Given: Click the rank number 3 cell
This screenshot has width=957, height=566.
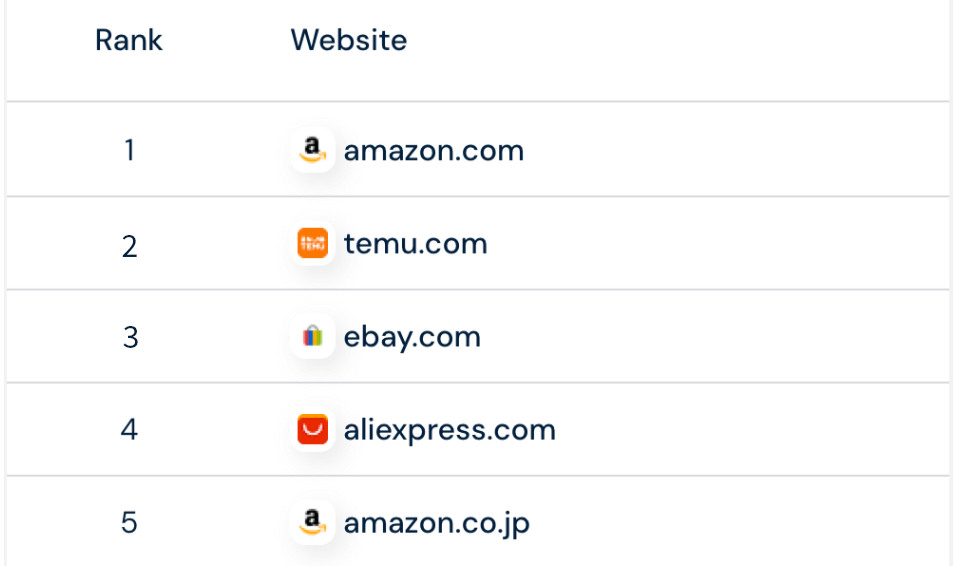Looking at the screenshot, I should (x=130, y=338).
